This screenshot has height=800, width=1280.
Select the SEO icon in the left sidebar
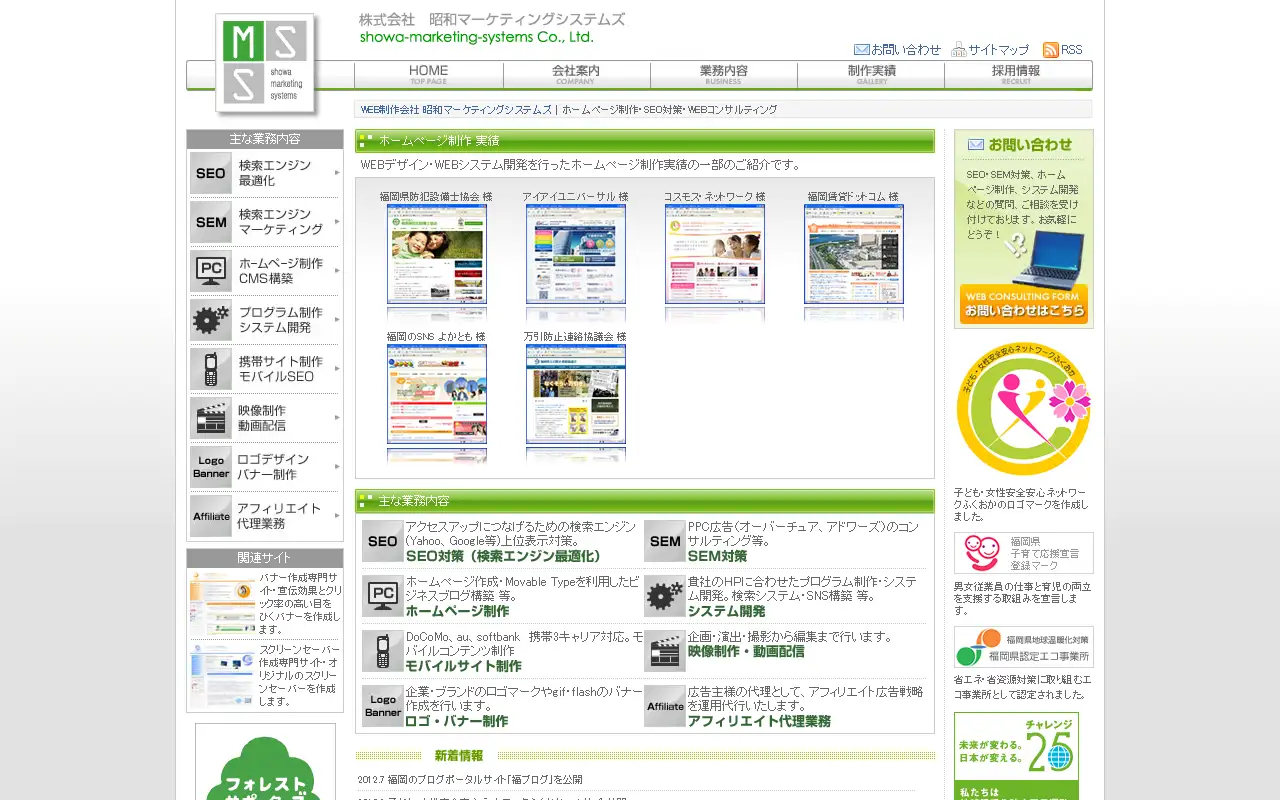pyautogui.click(x=211, y=173)
